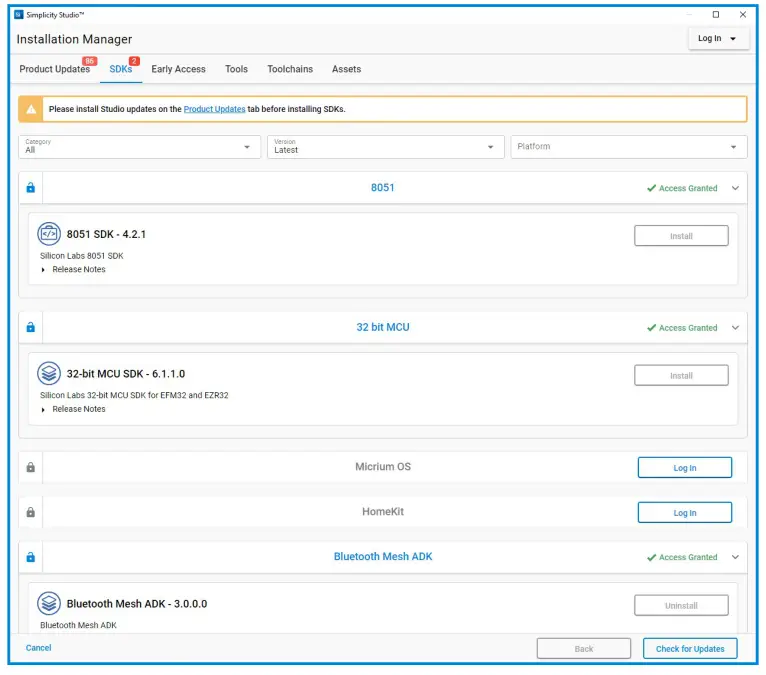
Task: Uninstall Bluetooth Mesh ADK 3.0.0.0
Action: click(681, 605)
